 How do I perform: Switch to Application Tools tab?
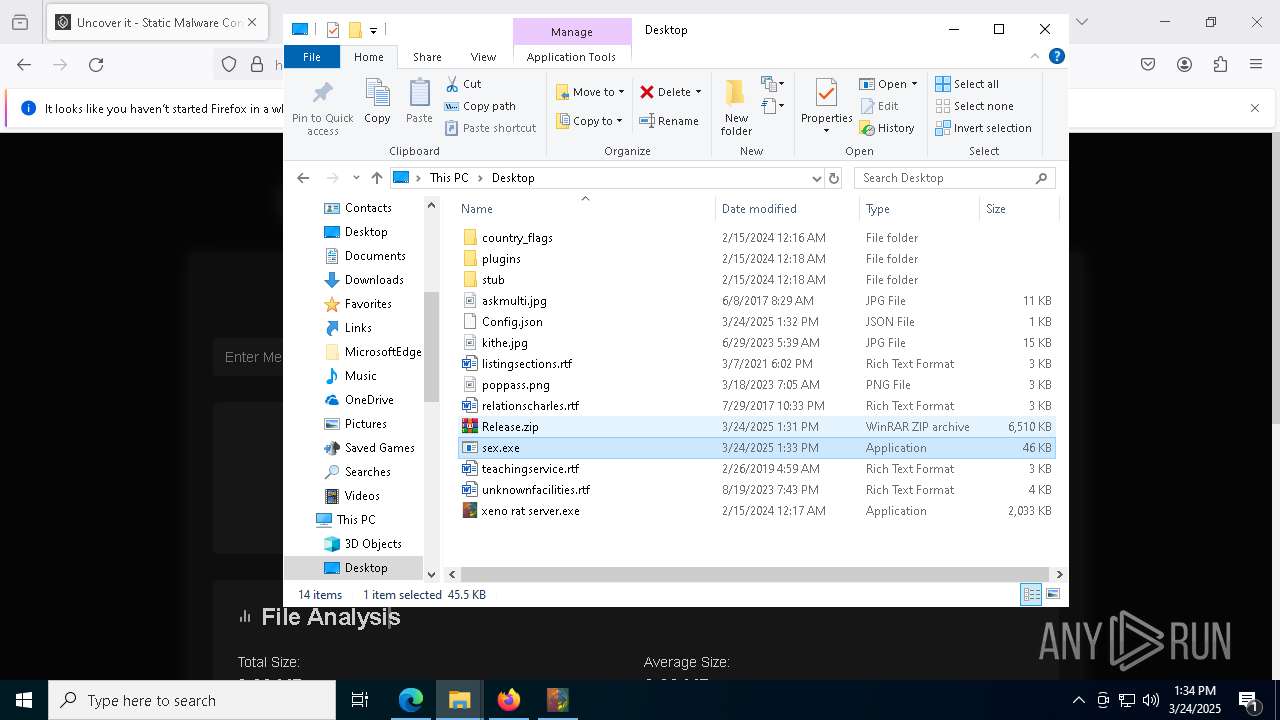coord(571,57)
